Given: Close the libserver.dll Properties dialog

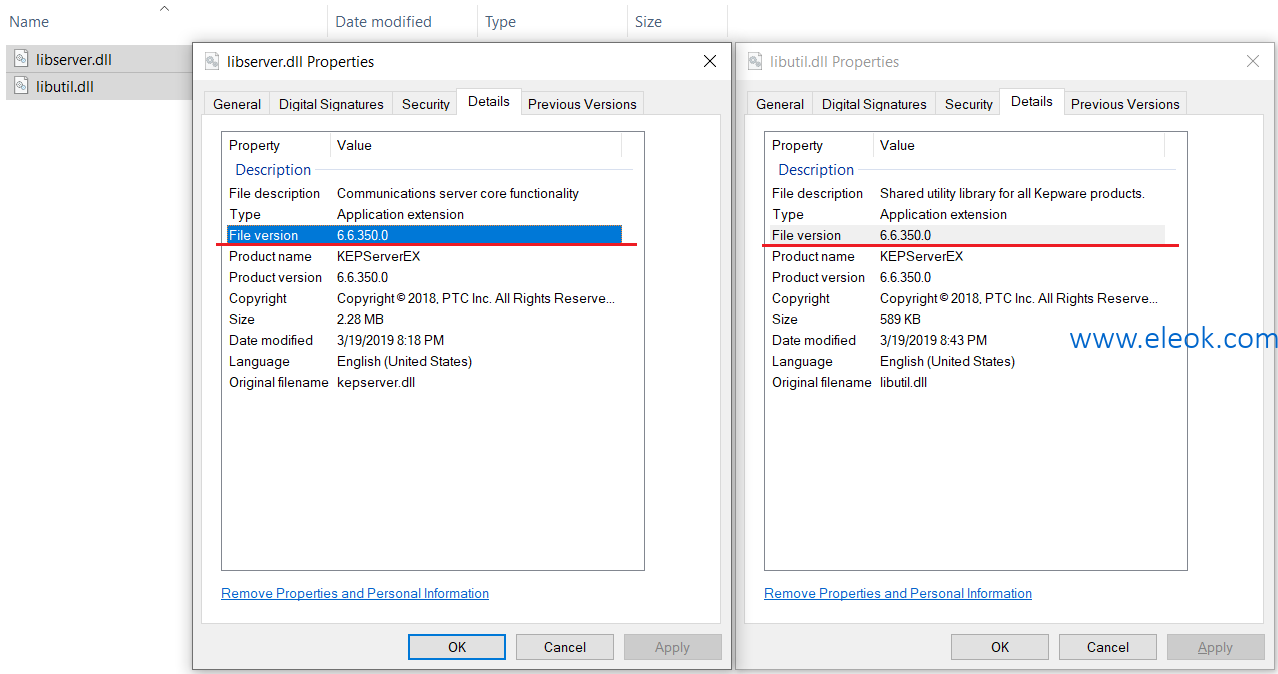Looking at the screenshot, I should coord(710,61).
